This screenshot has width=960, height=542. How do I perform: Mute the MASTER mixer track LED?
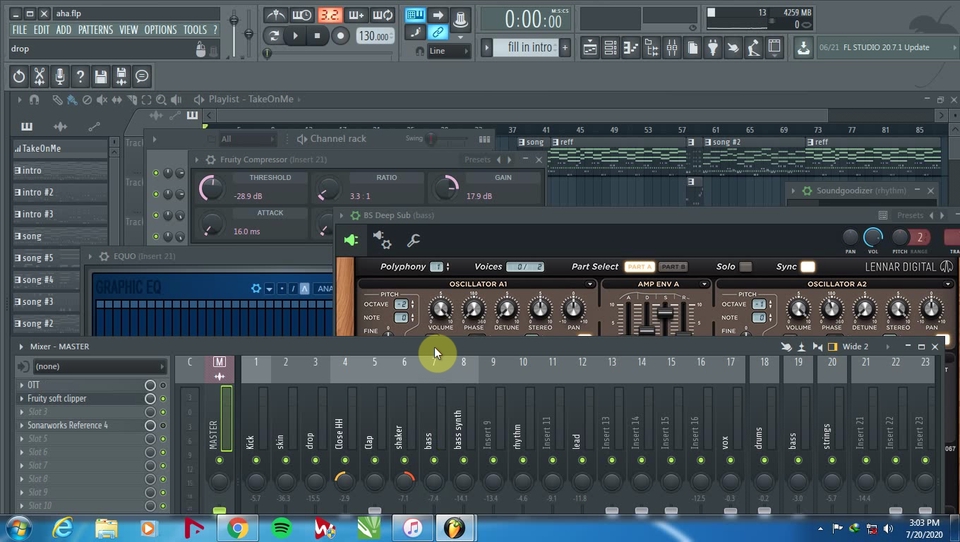[219, 460]
